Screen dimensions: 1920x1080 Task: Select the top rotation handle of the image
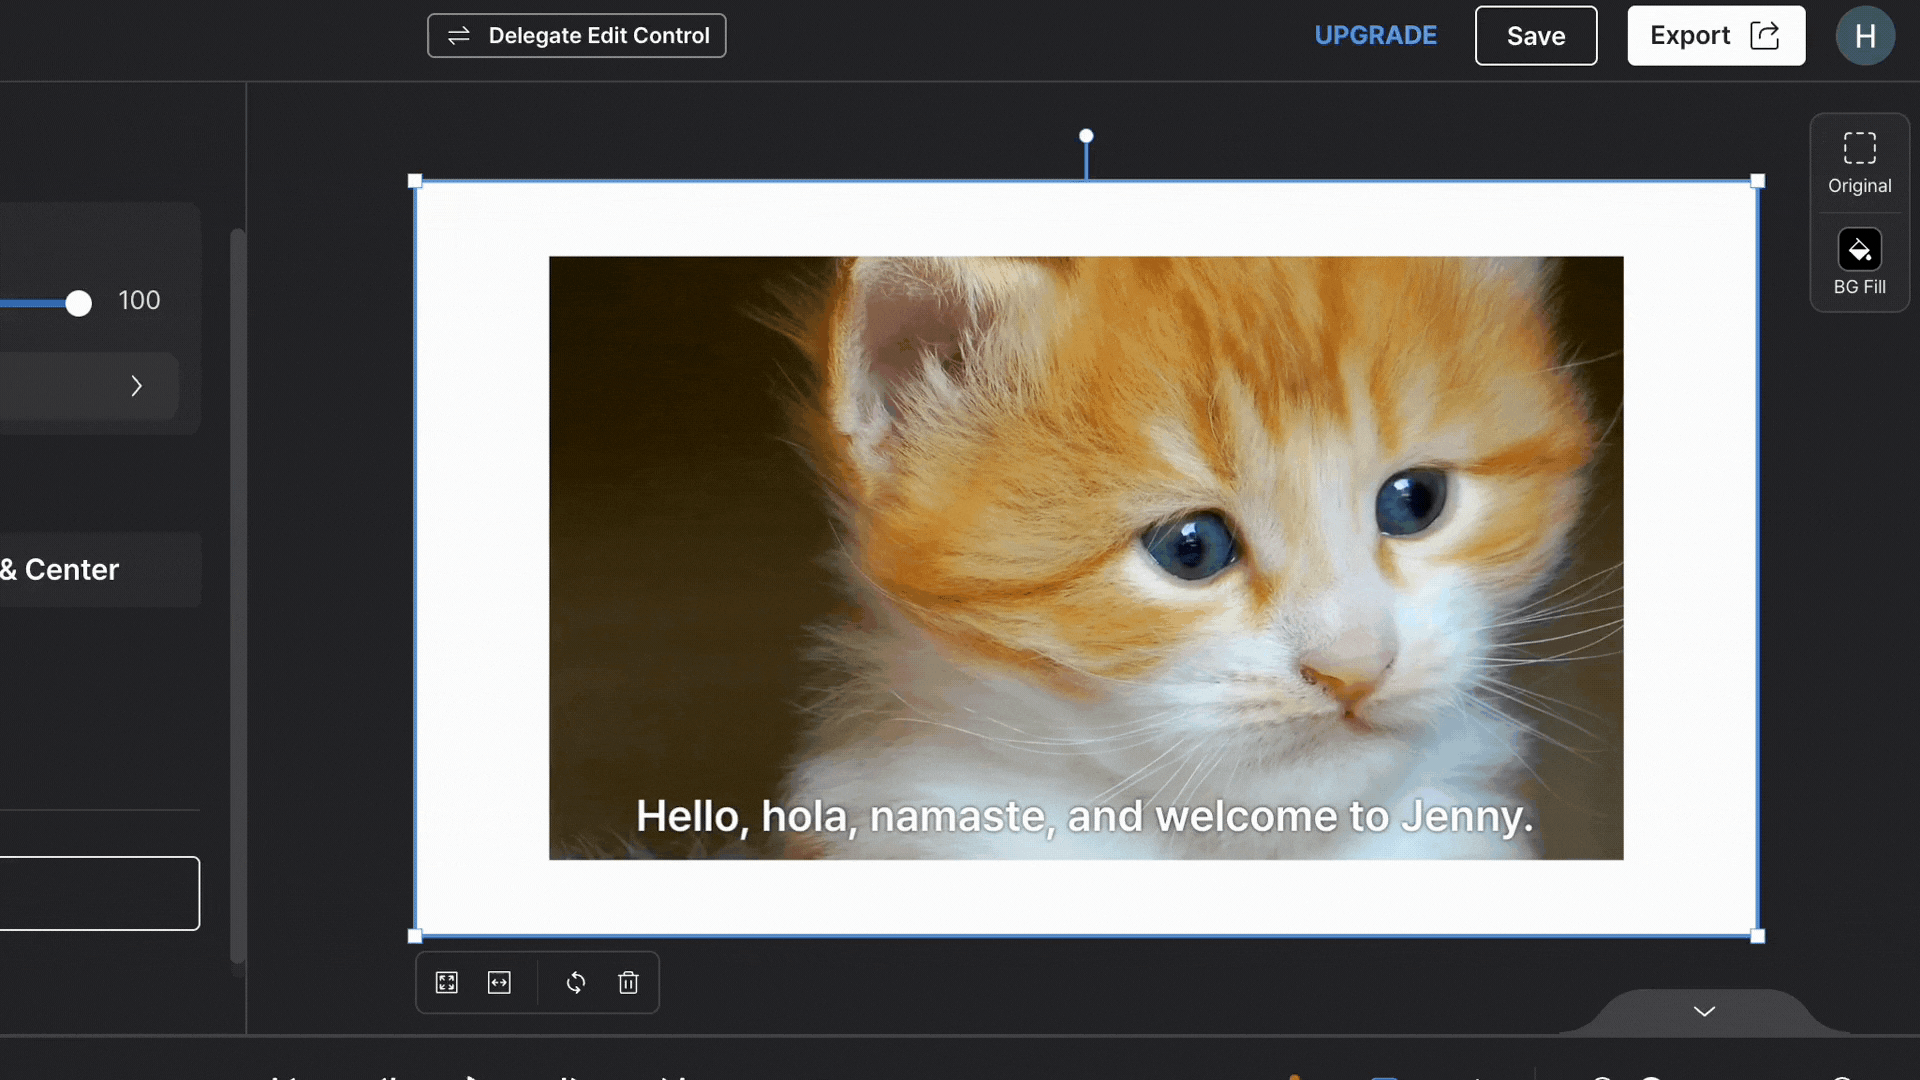click(x=1086, y=134)
